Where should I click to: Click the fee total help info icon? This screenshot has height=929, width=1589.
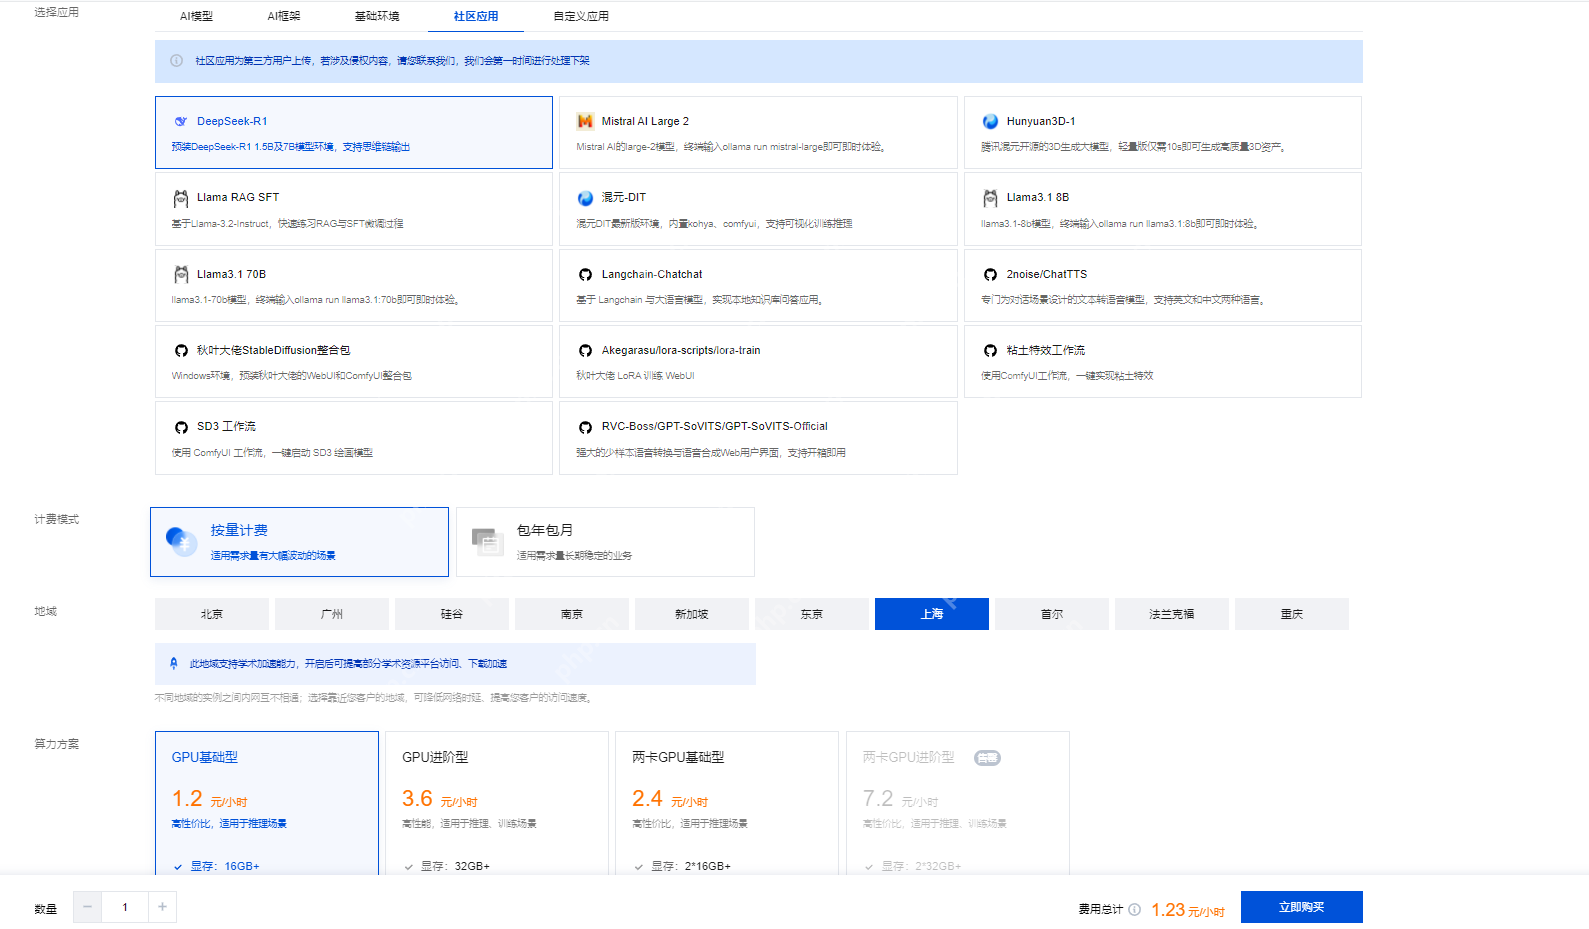coord(1134,909)
